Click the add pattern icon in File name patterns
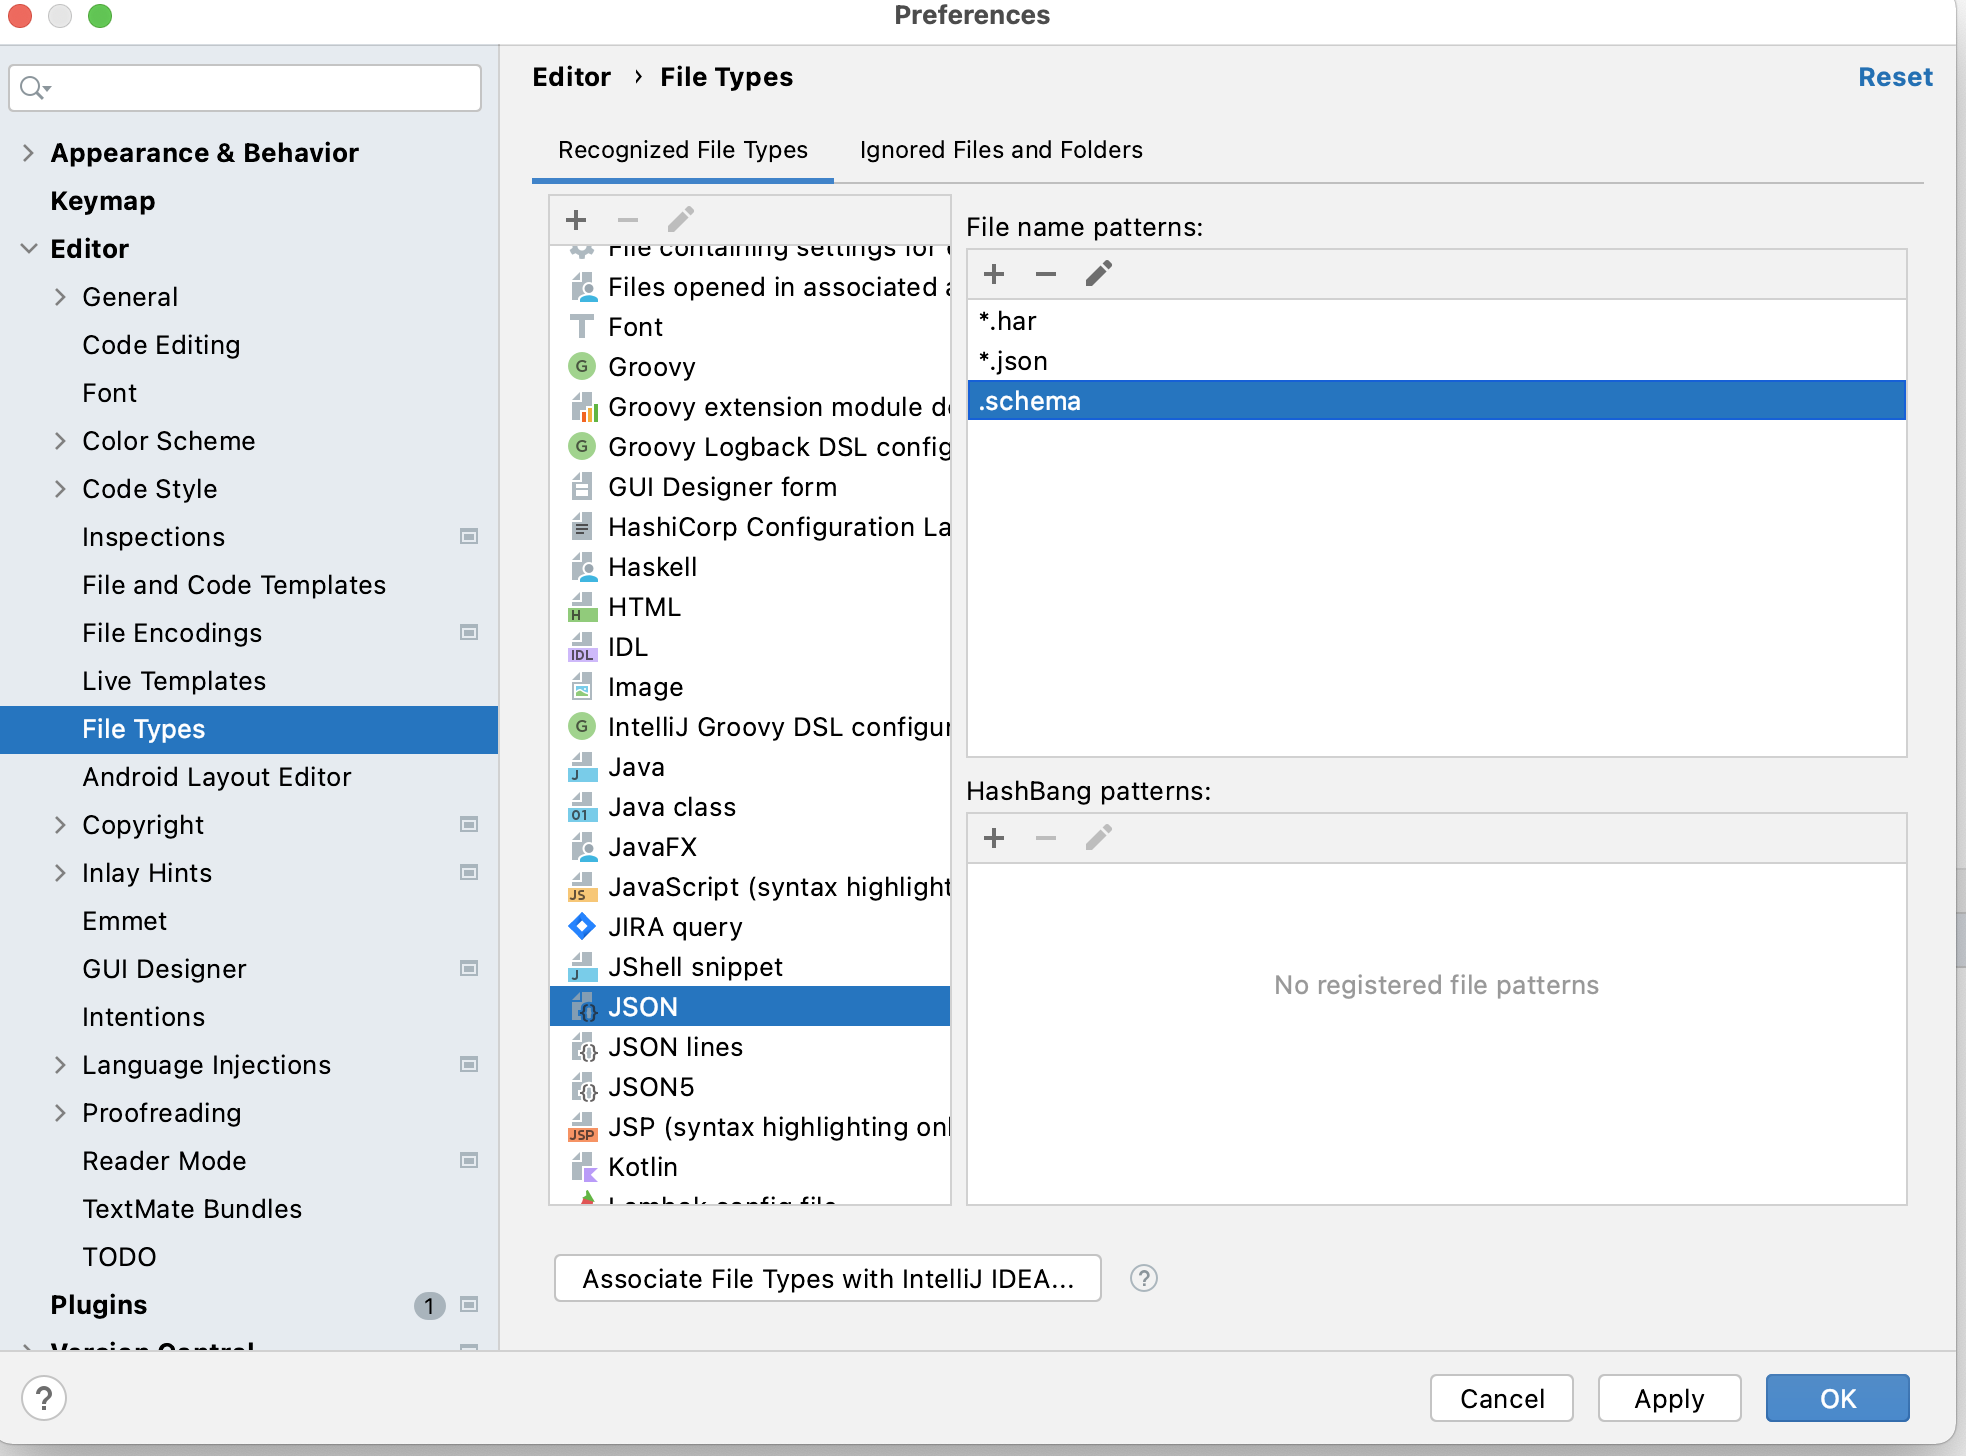The image size is (1966, 1456). (992, 272)
